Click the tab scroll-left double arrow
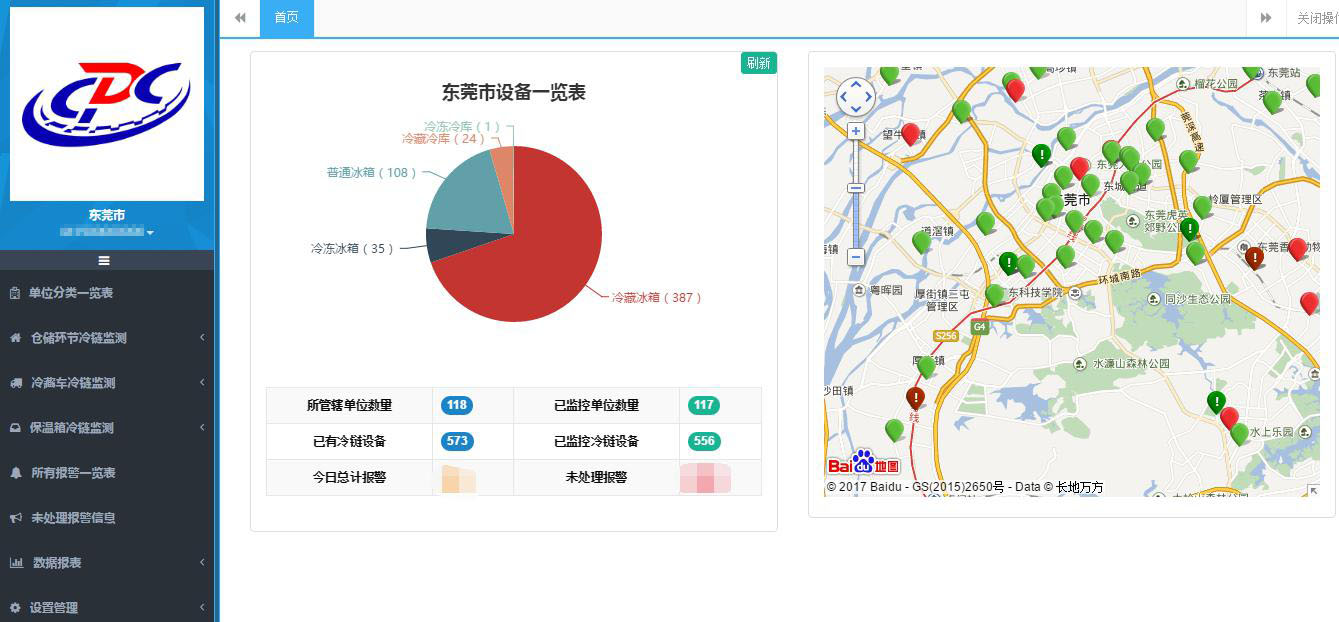Viewport: 1339px width, 622px height. point(240,18)
